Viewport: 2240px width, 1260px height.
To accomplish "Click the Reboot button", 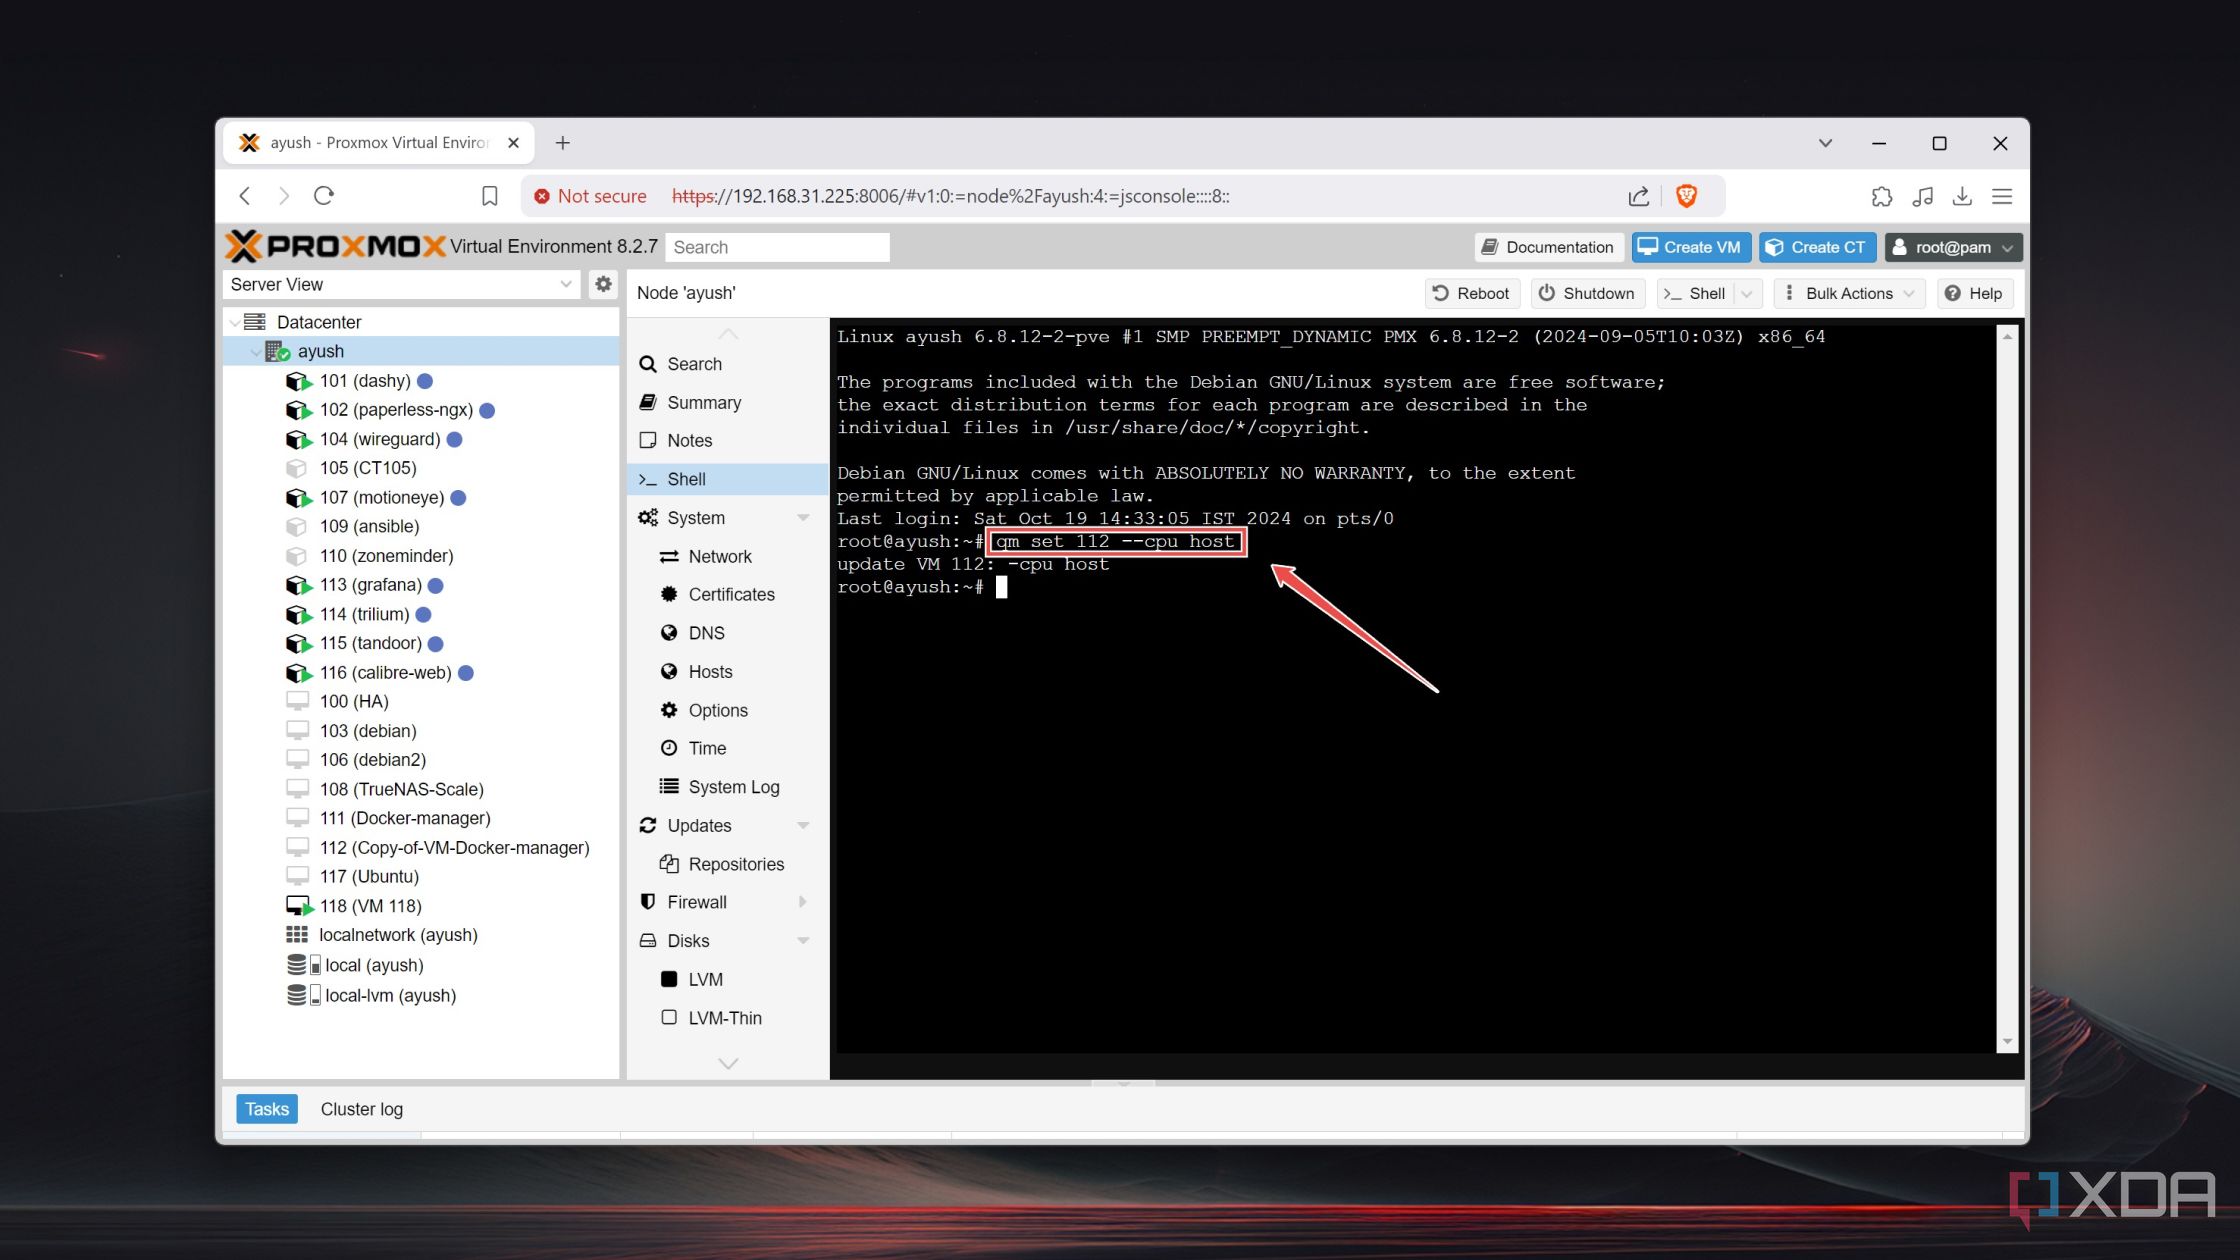I will click(1468, 292).
